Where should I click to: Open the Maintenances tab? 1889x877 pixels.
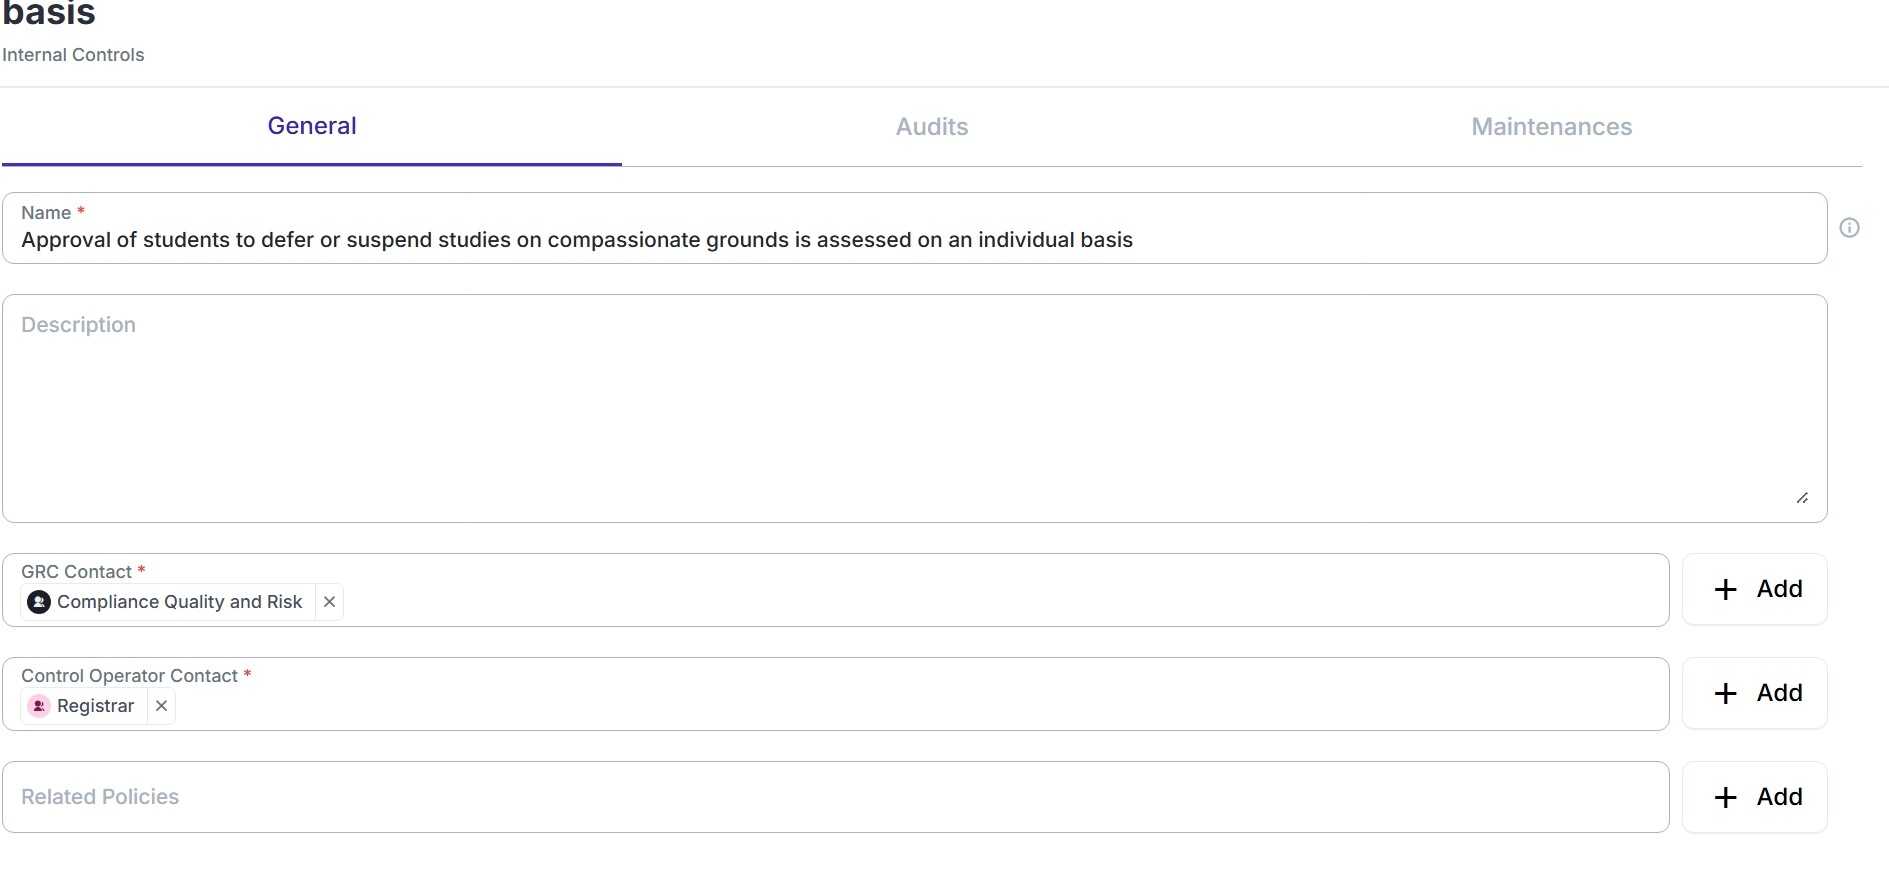coord(1551,127)
